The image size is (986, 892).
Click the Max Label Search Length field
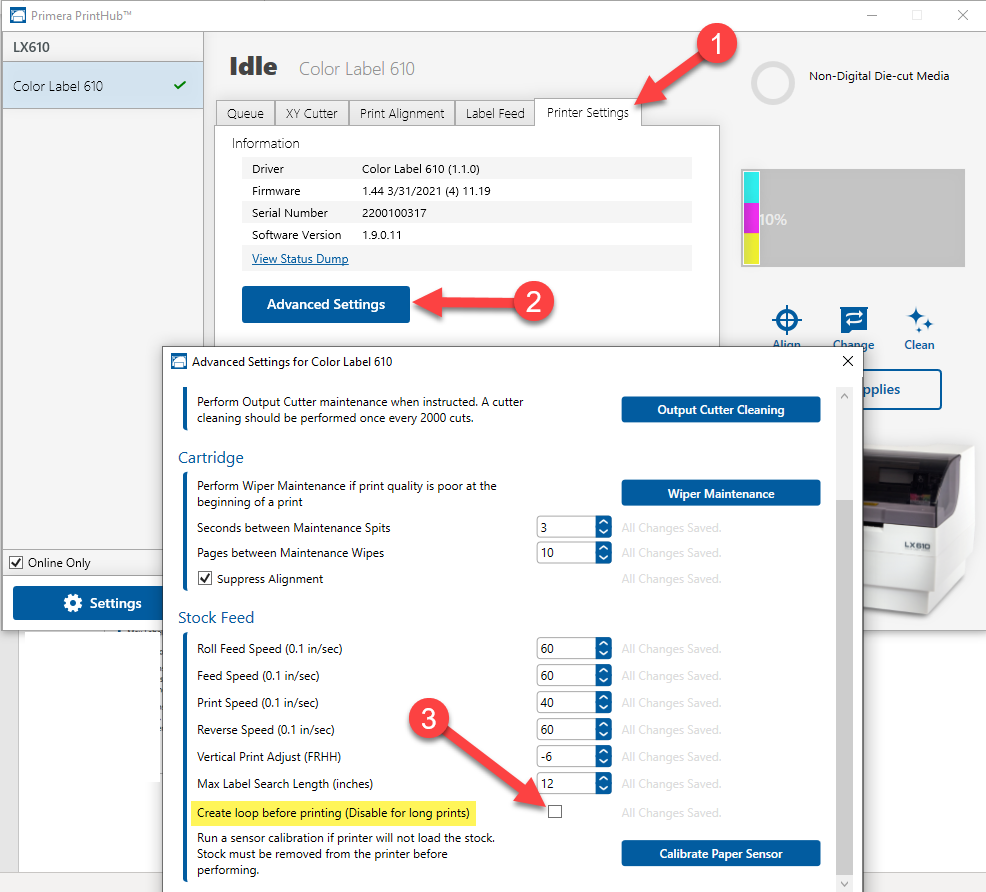[566, 784]
